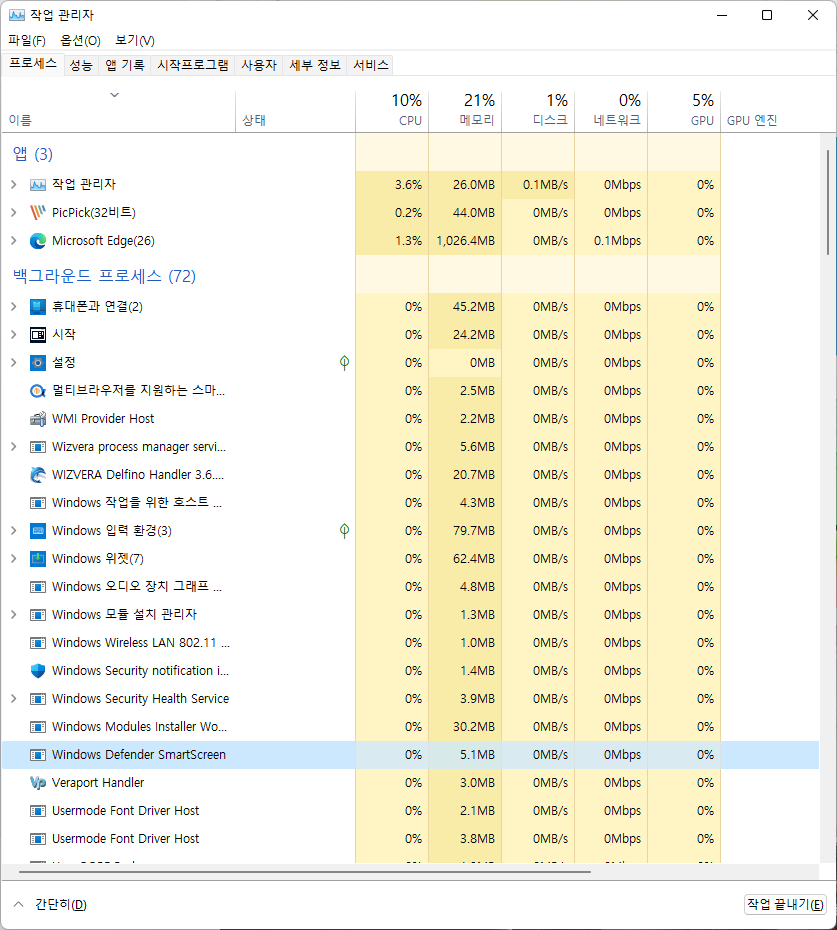Switch to the 서비스 tab
Image resolution: width=837 pixels, height=930 pixels.
click(x=371, y=65)
